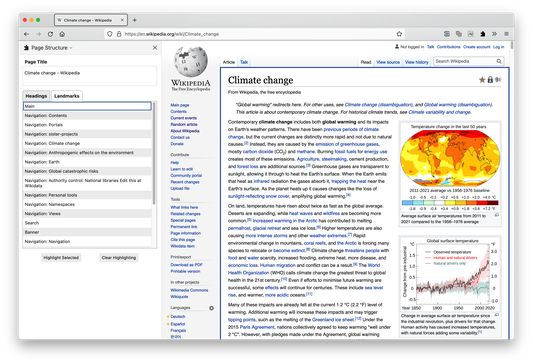533x364 pixels.
Task: Click the browser address bar URL
Action: (x=172, y=34)
